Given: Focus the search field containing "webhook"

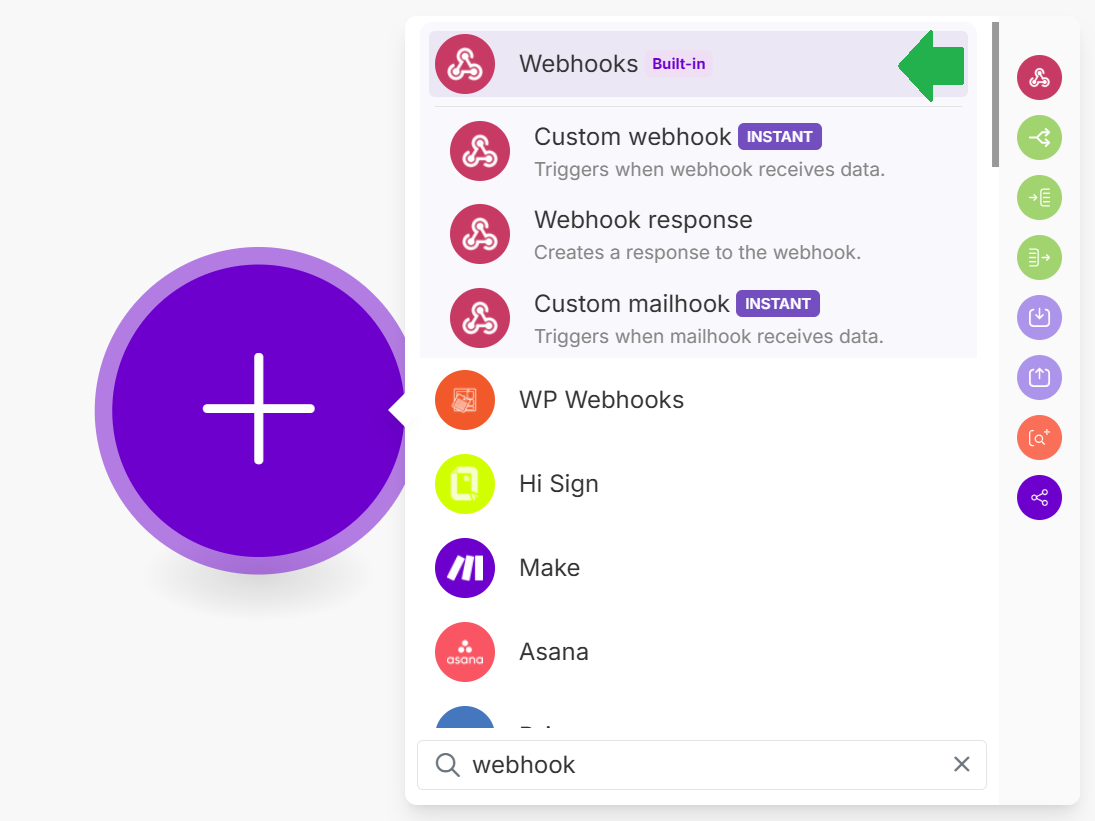Looking at the screenshot, I should click(702, 765).
